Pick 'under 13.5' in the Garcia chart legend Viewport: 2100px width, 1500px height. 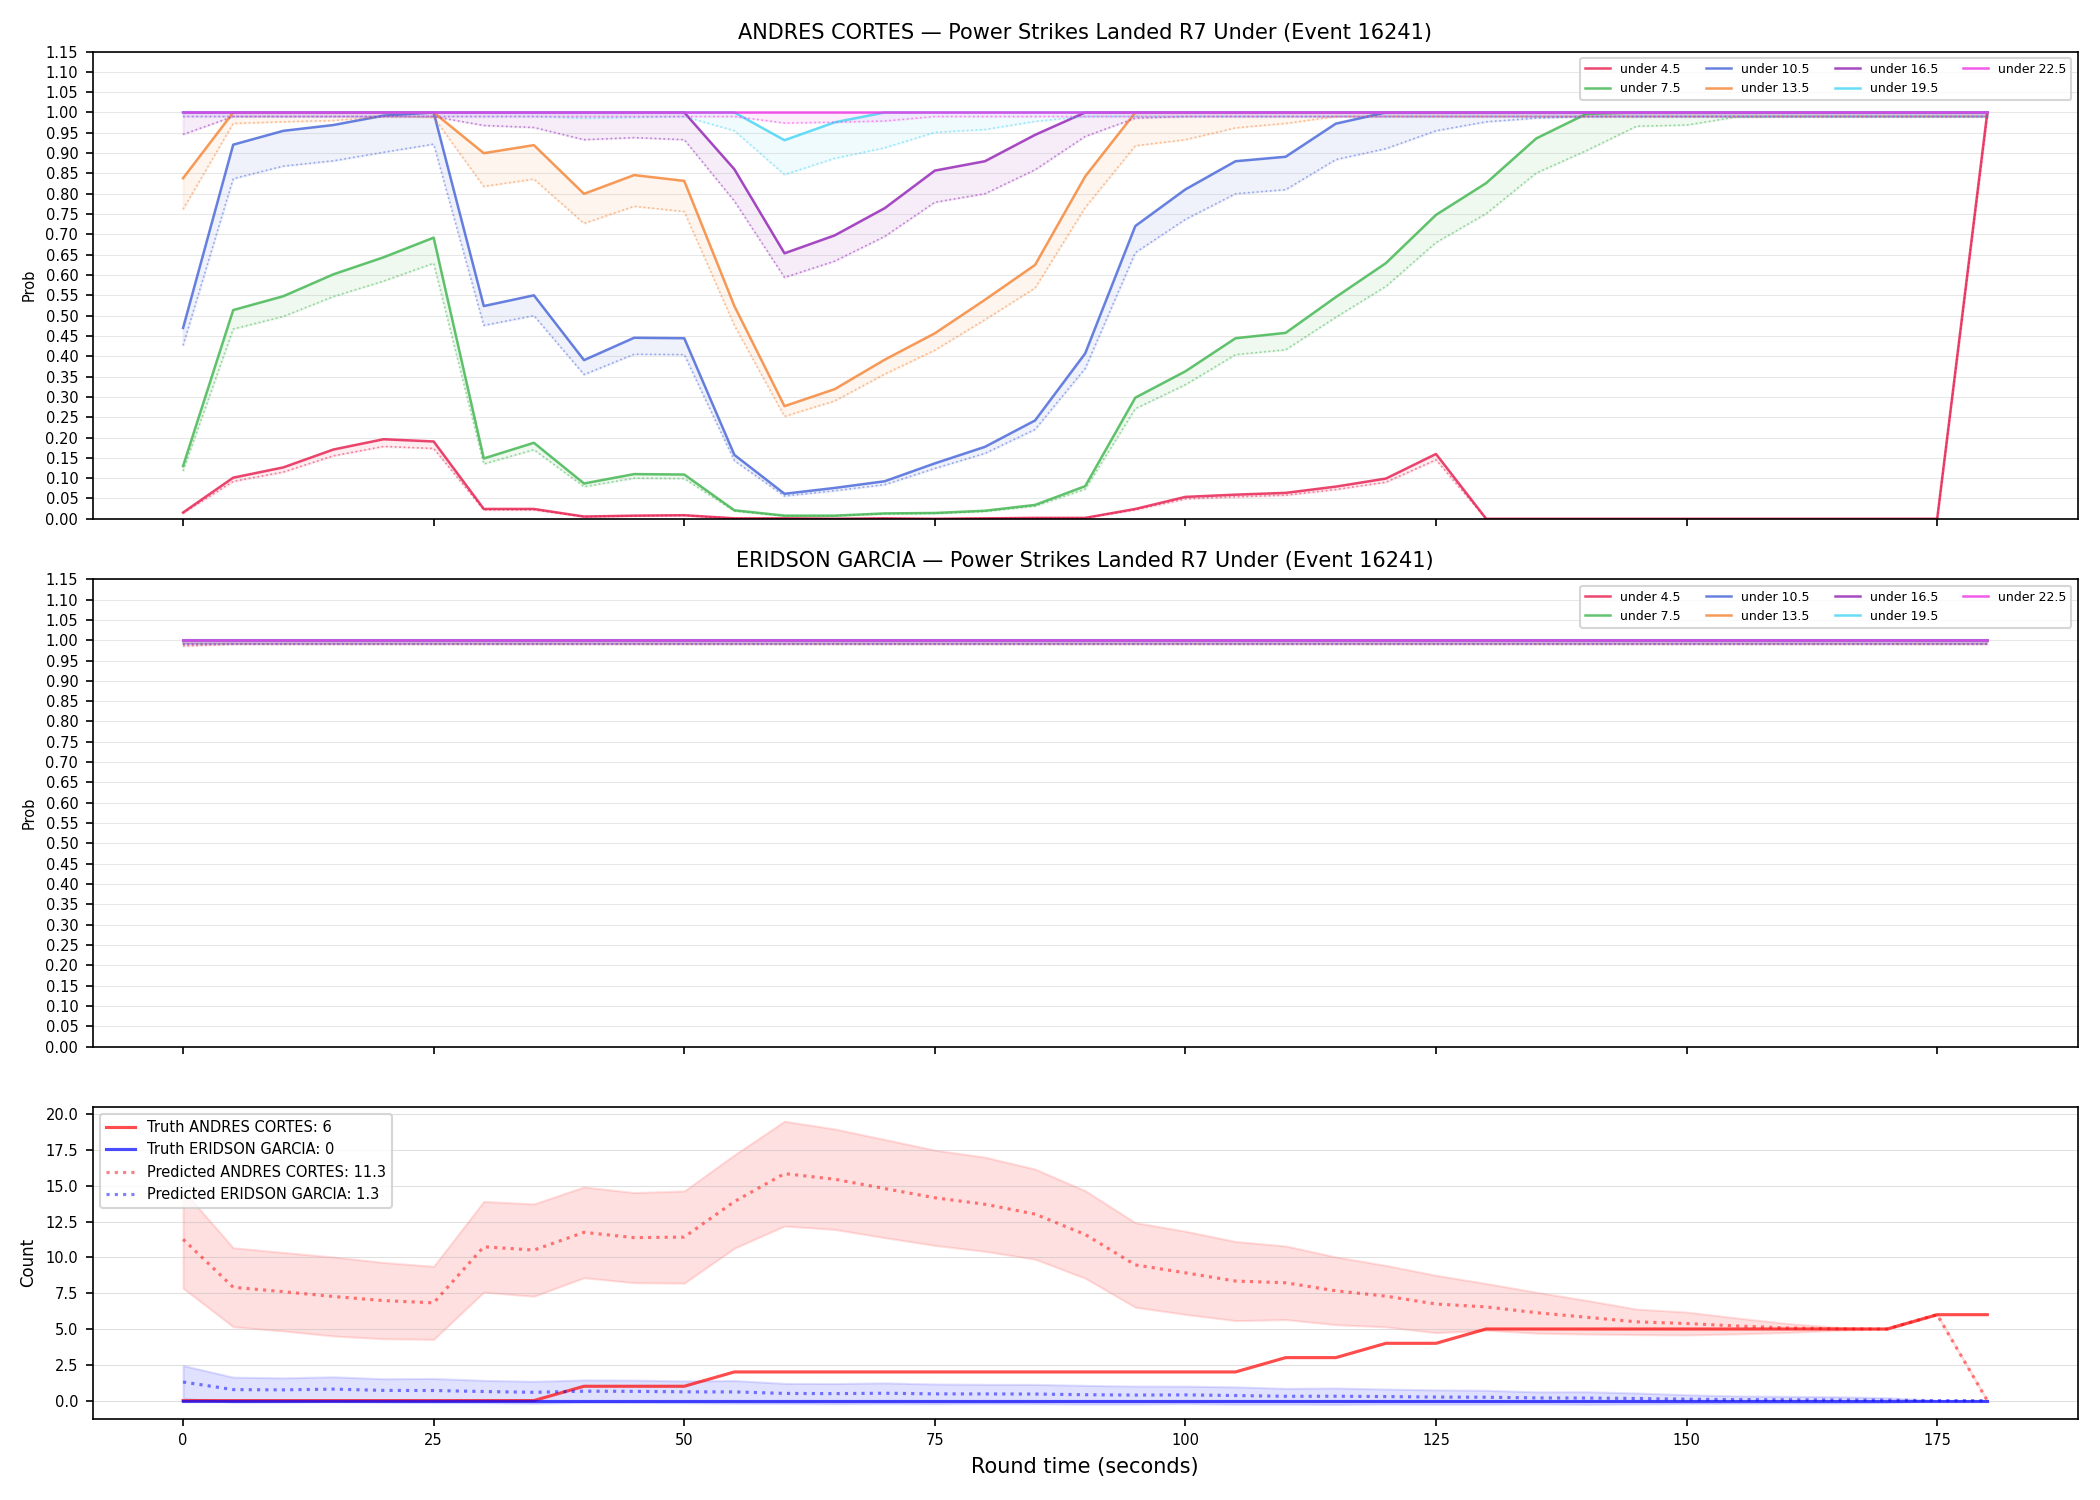[x=1758, y=616]
